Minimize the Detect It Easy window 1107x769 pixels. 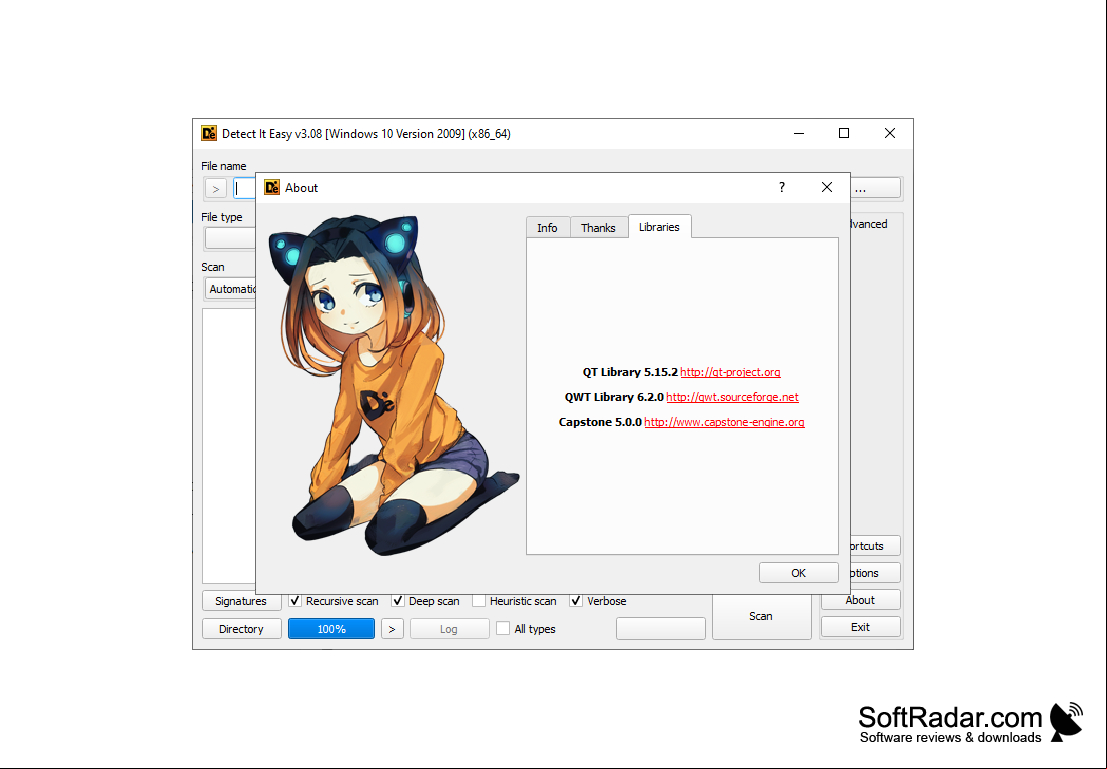click(798, 133)
